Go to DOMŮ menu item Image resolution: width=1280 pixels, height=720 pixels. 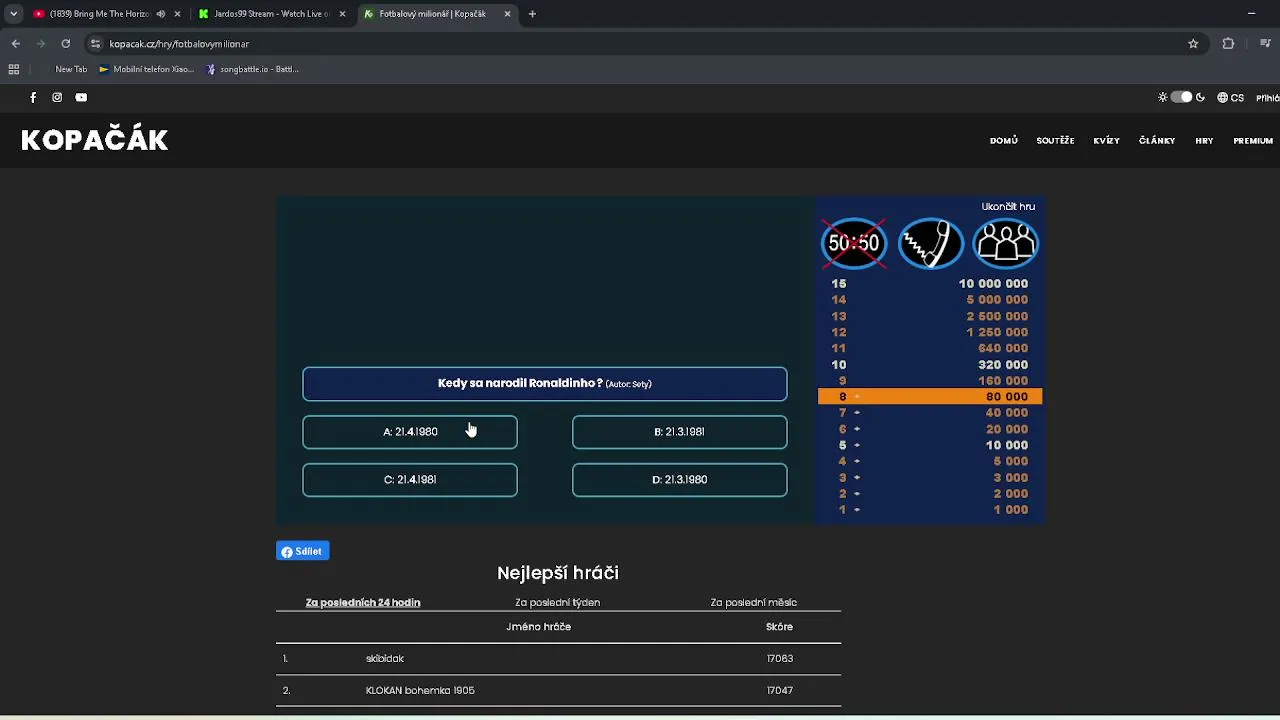[1003, 141]
